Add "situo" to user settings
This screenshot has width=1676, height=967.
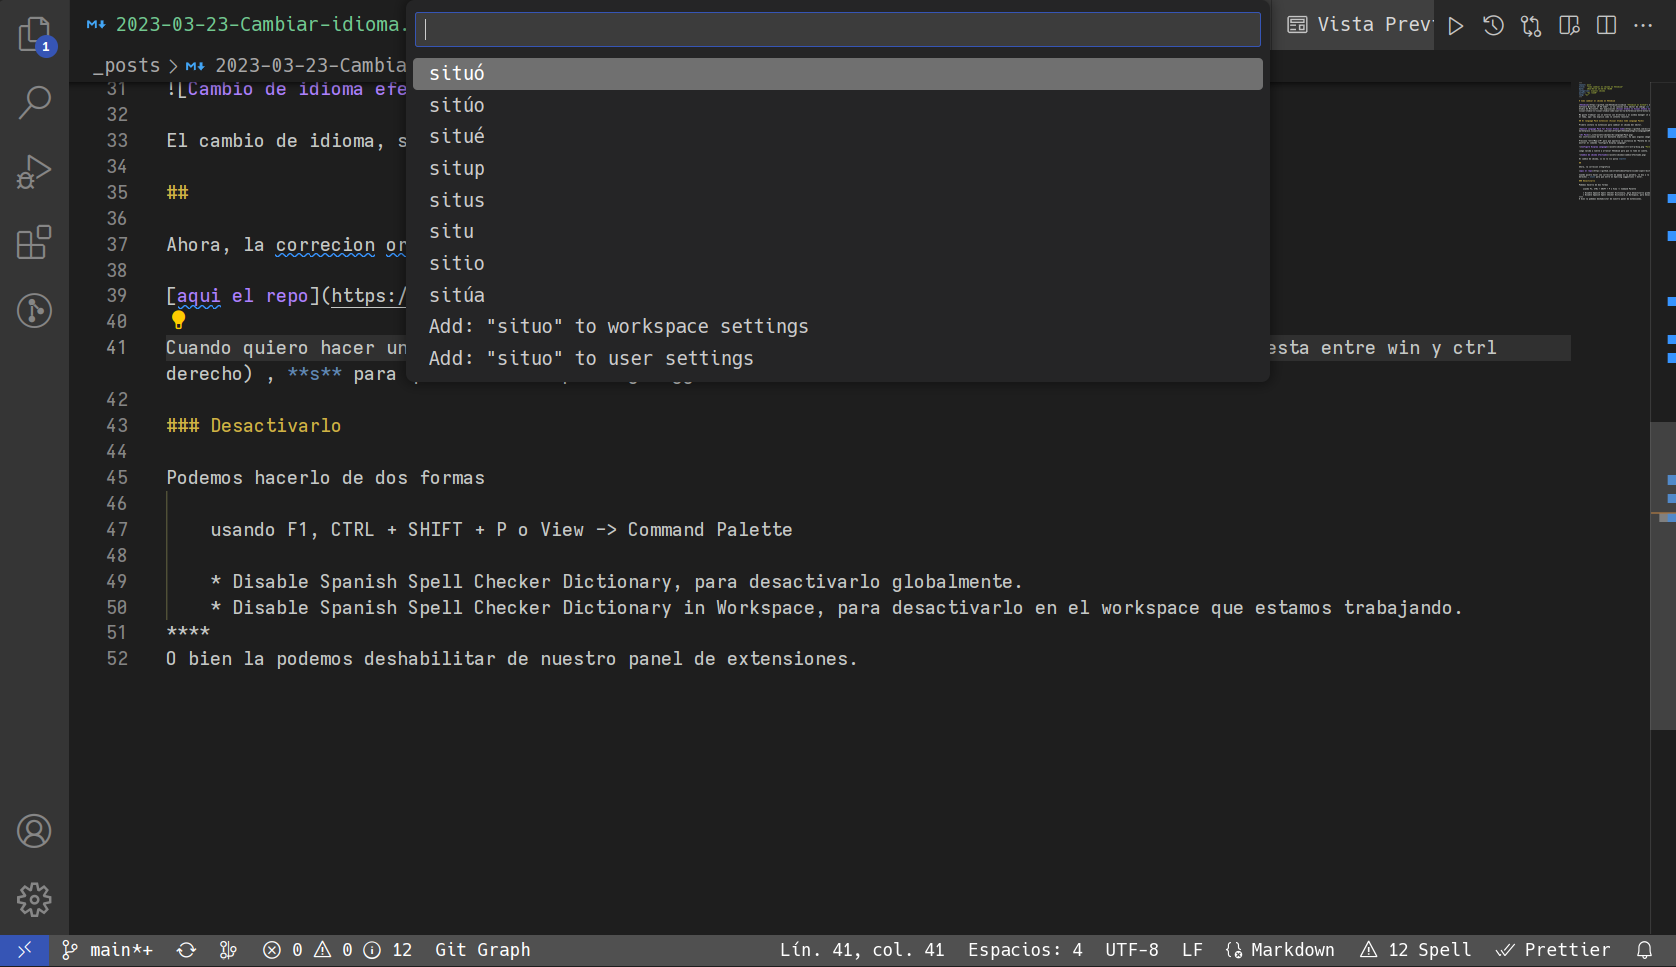pos(838,359)
